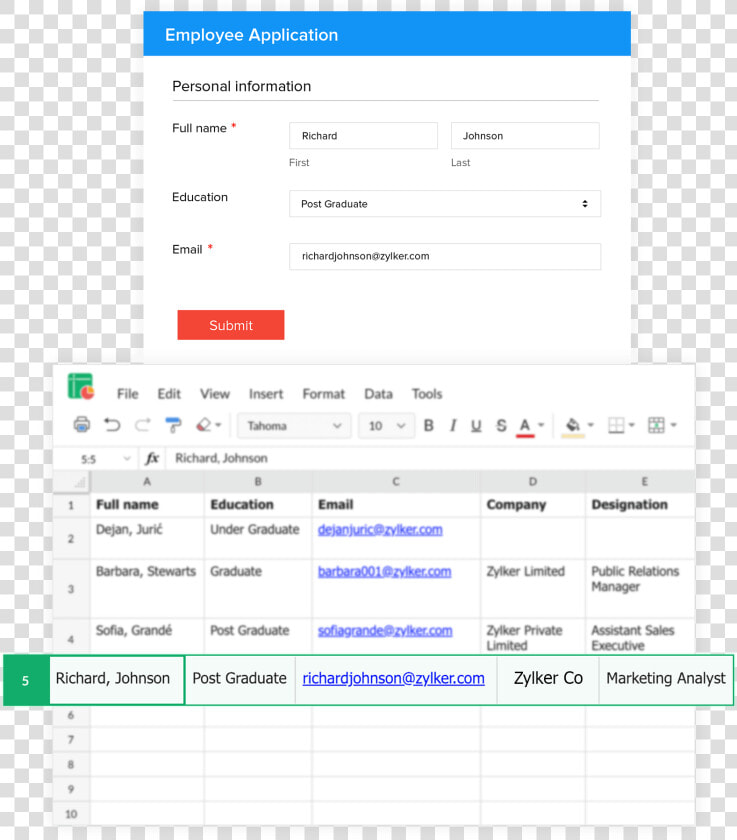Click the 'Sofia, Grandé' cell
Screen dimensions: 737x840
[x=147, y=636]
